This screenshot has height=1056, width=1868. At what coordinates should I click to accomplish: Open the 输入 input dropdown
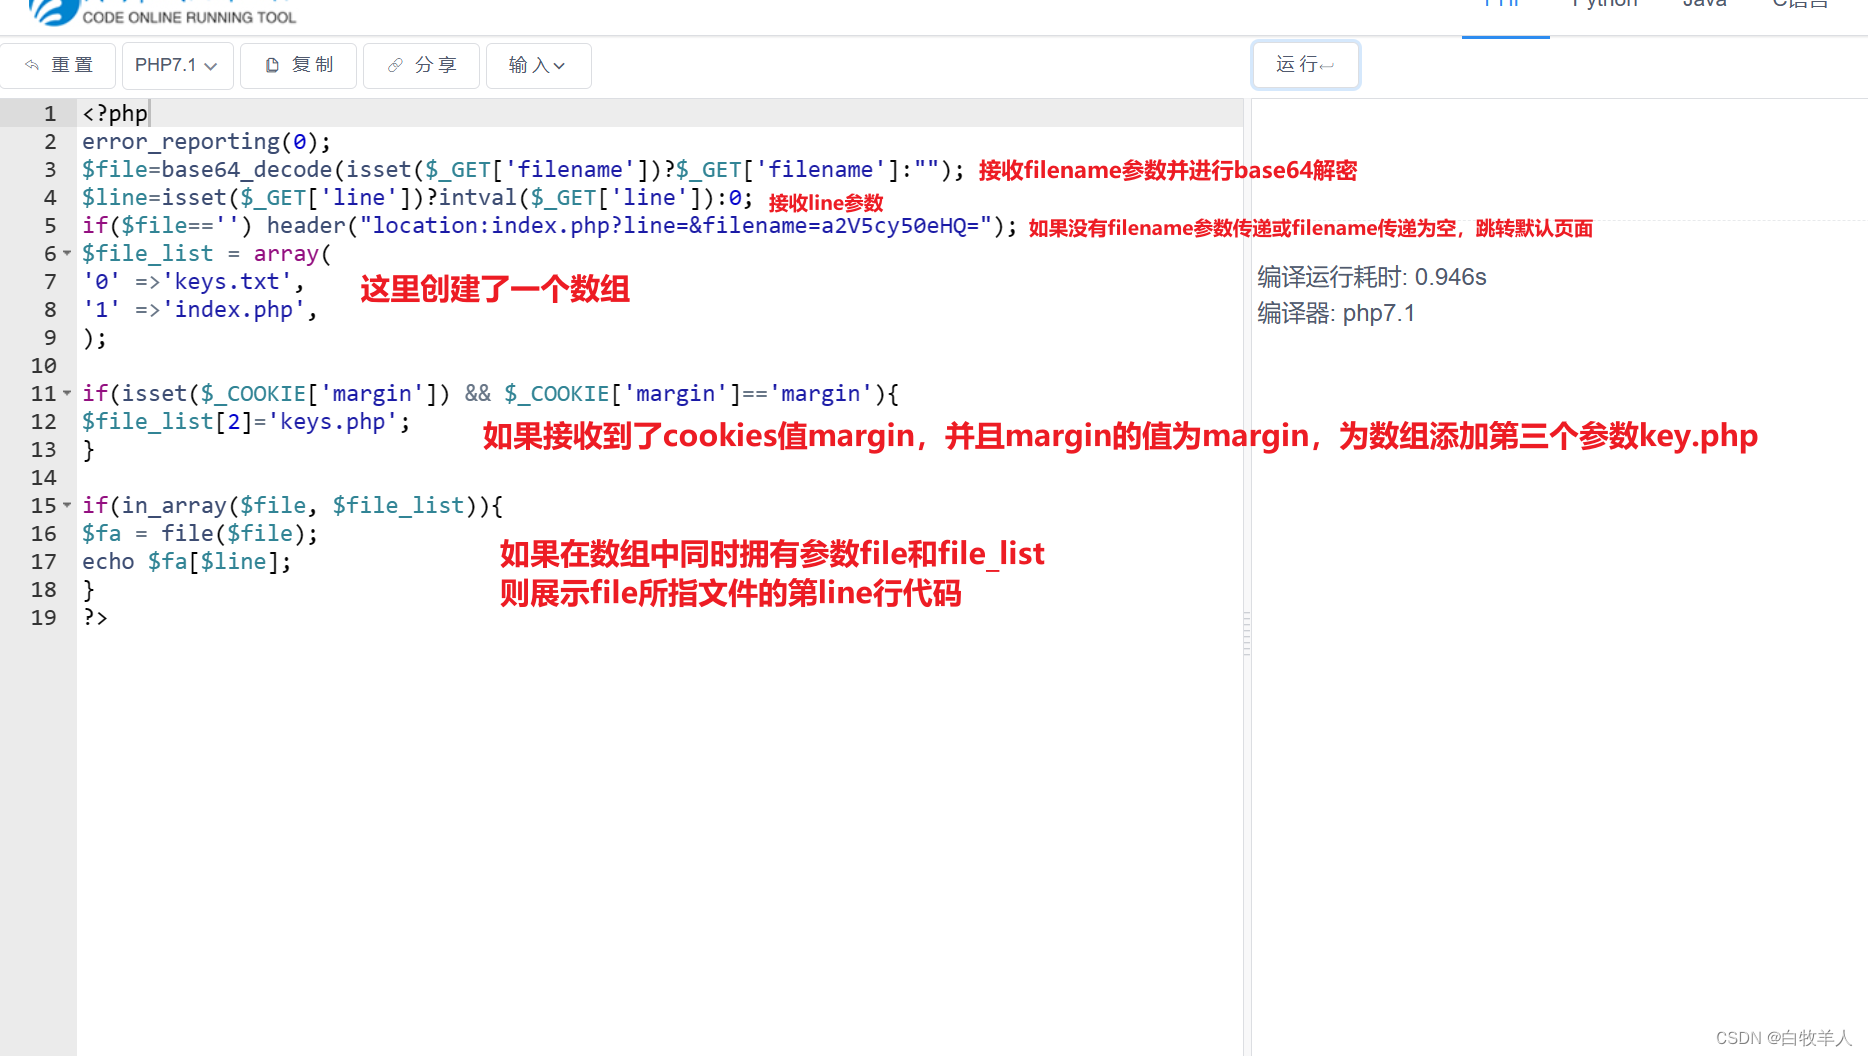click(x=538, y=65)
